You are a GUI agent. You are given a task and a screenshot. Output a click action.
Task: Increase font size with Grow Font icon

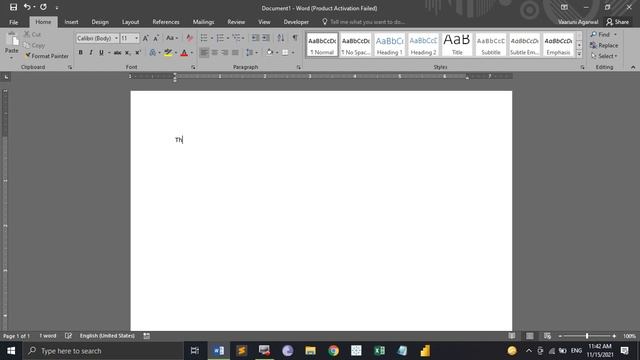point(145,38)
